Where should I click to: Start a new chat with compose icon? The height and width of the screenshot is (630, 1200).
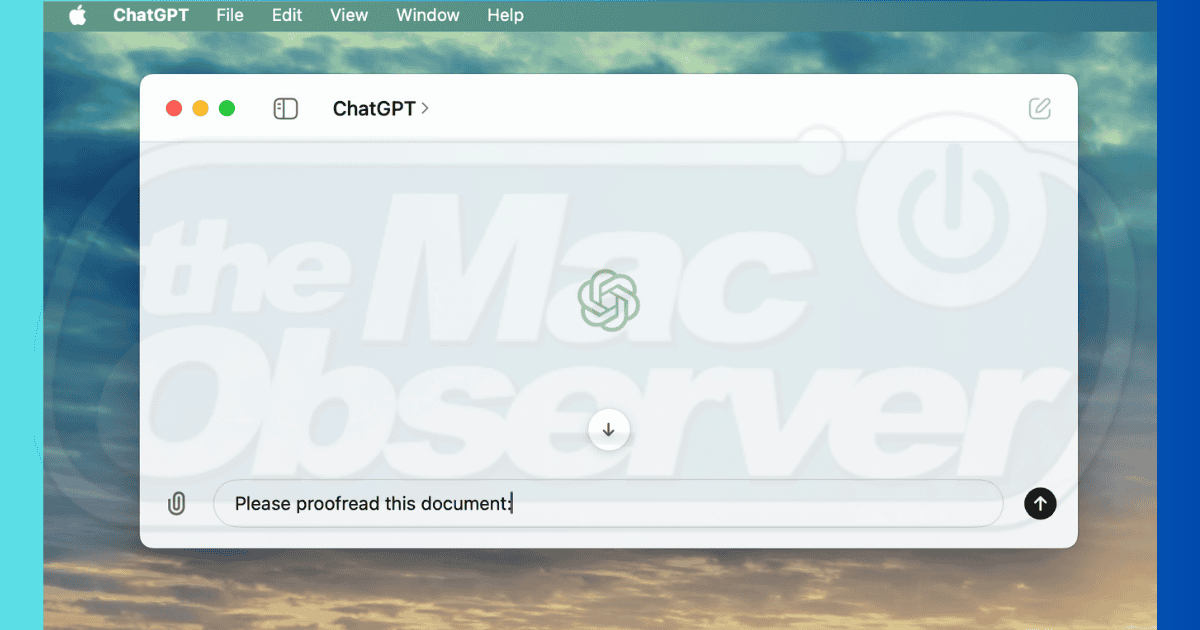coord(1040,109)
